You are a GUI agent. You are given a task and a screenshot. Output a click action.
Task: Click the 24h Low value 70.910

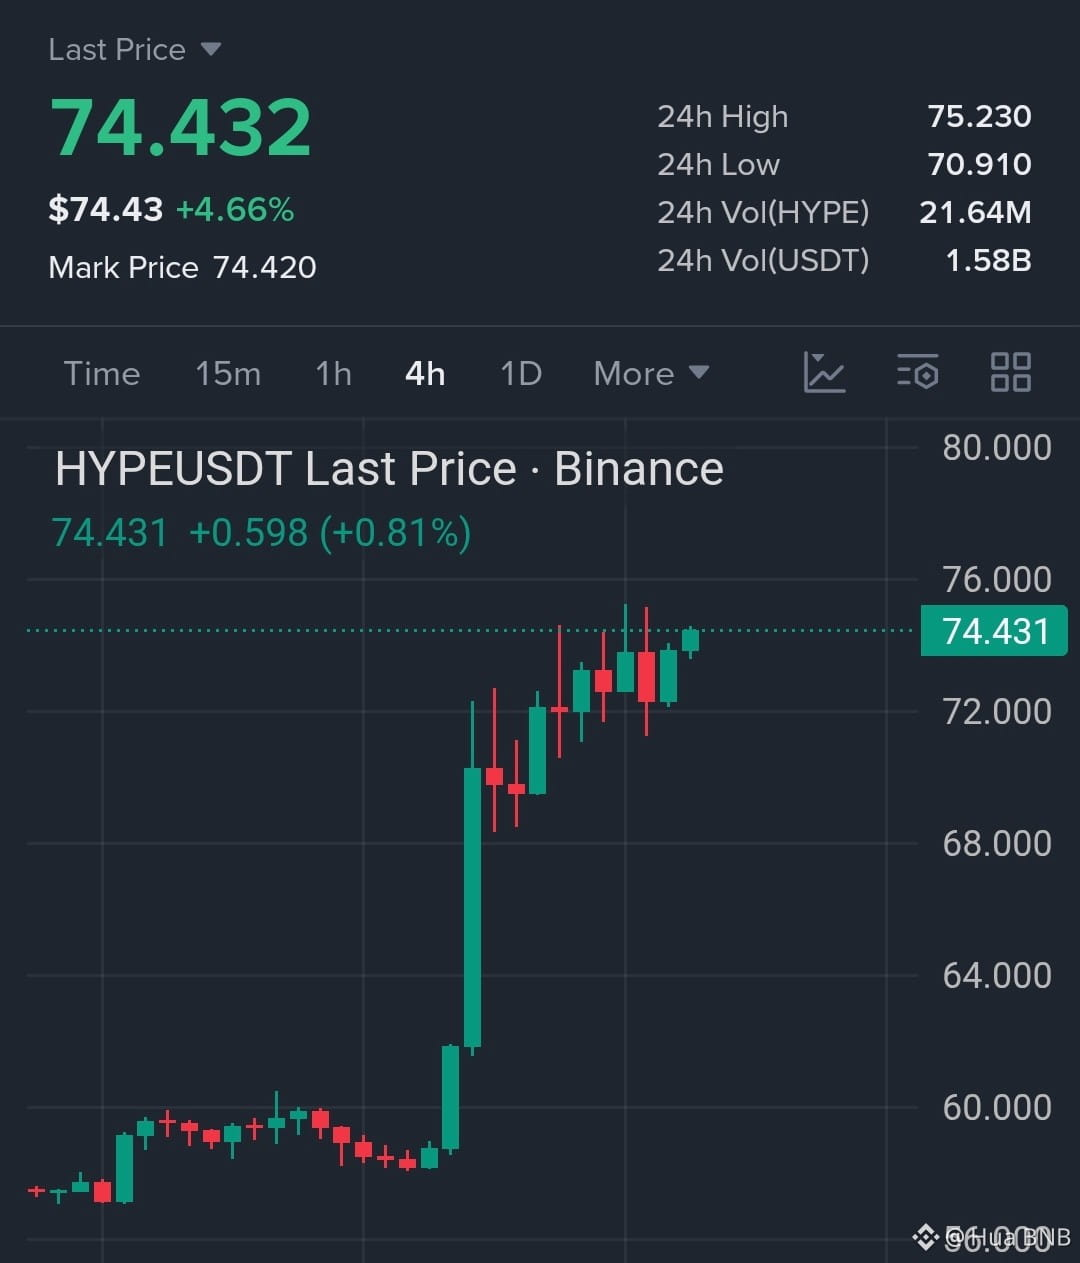pyautogui.click(x=979, y=164)
